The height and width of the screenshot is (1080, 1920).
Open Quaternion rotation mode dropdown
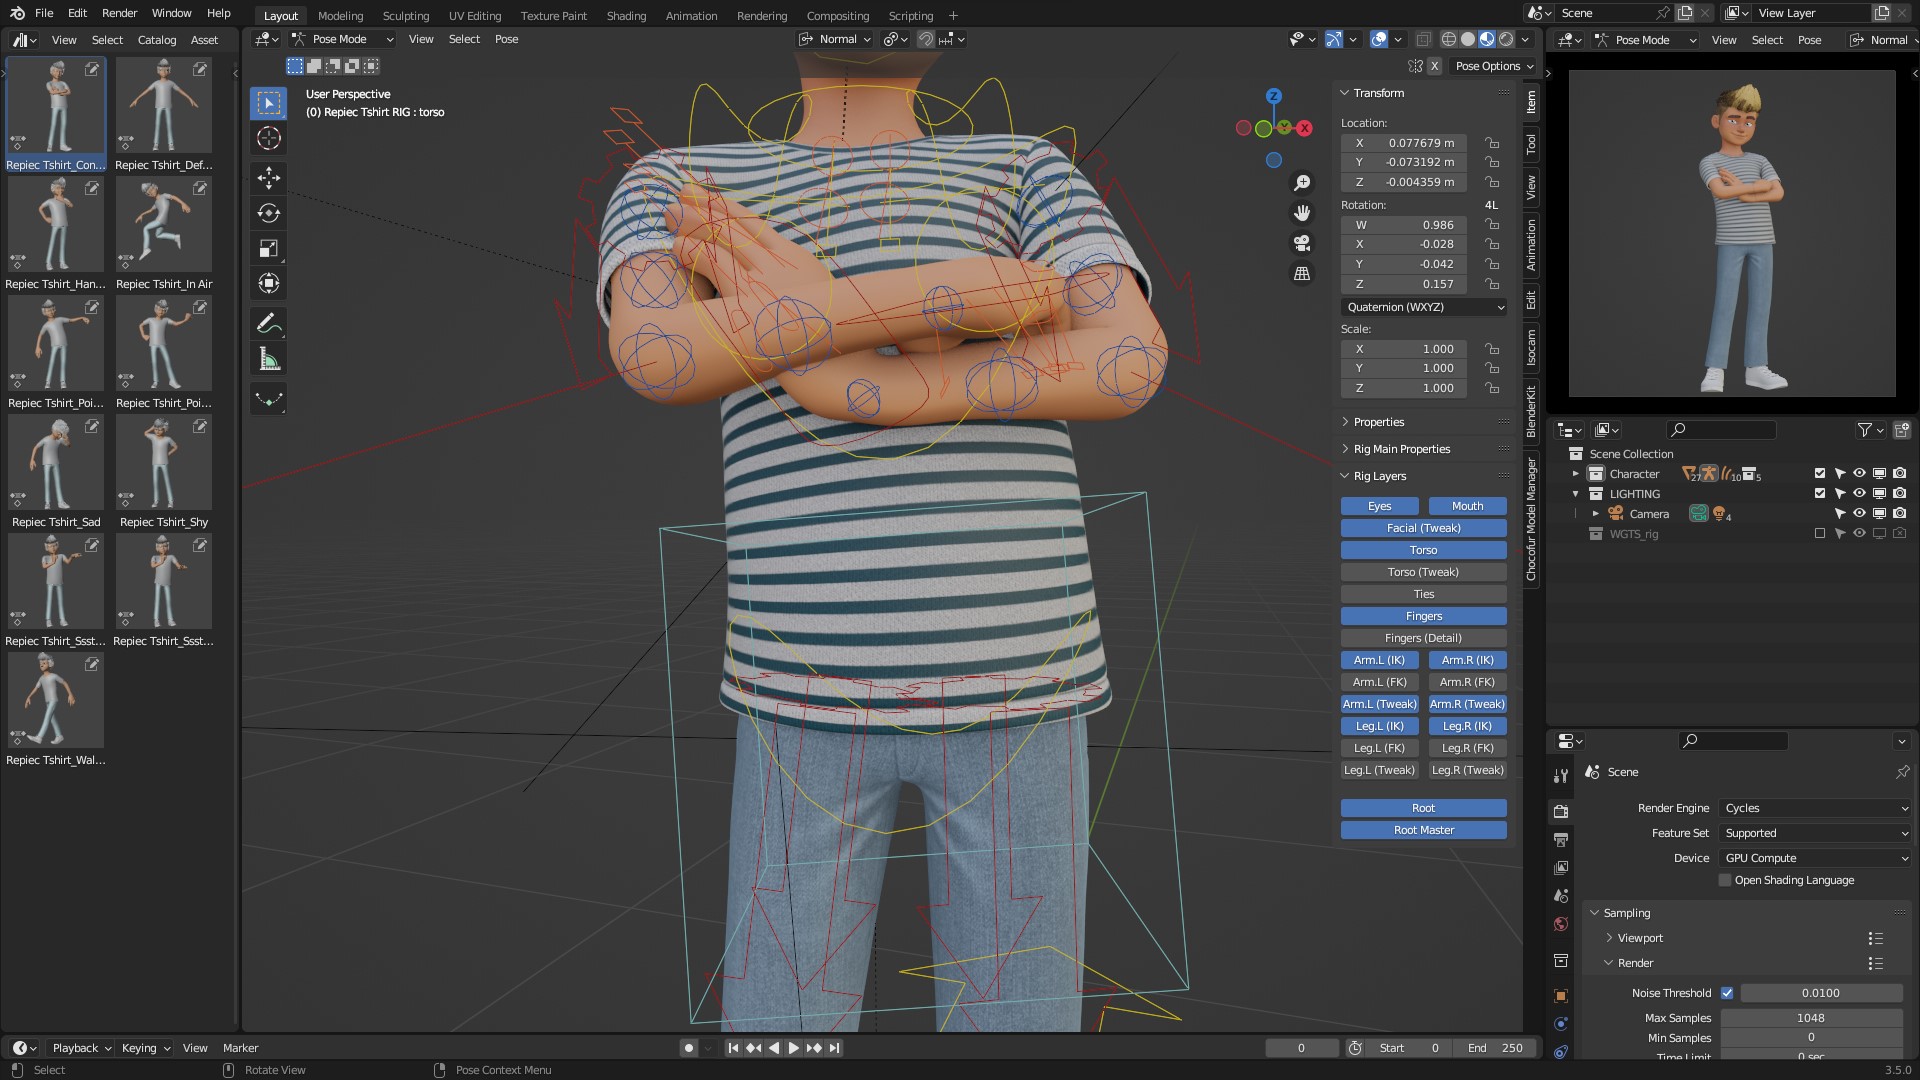tap(1423, 307)
